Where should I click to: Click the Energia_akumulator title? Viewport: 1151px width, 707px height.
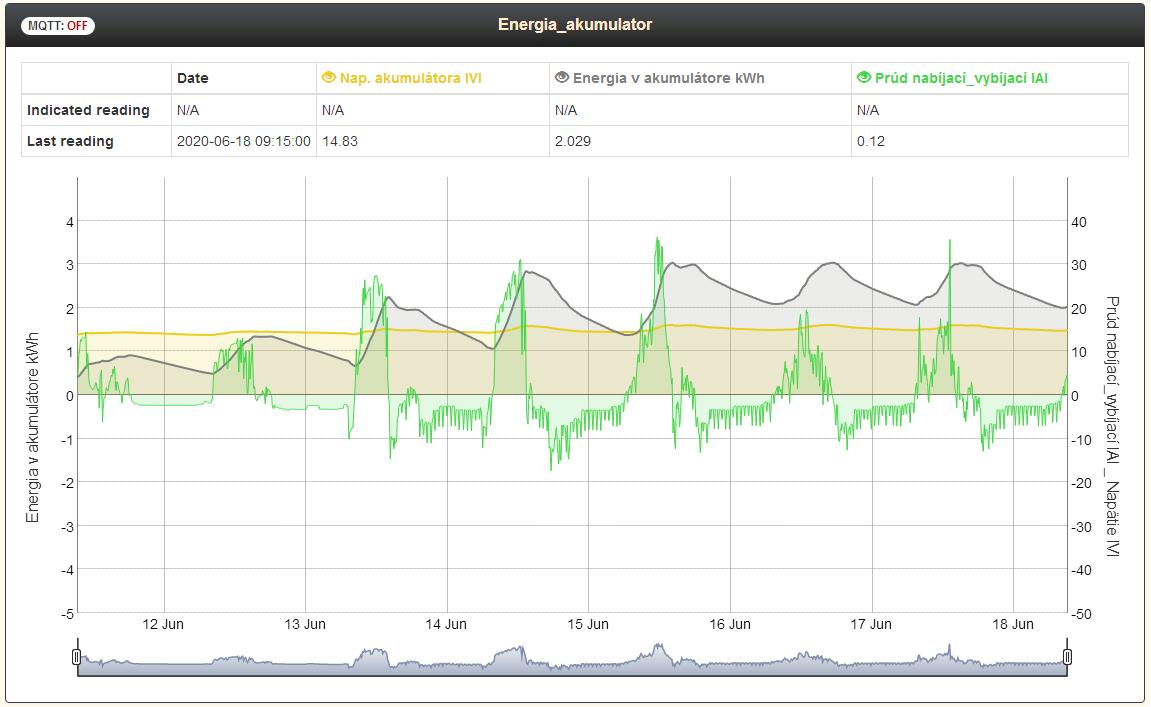[575, 24]
